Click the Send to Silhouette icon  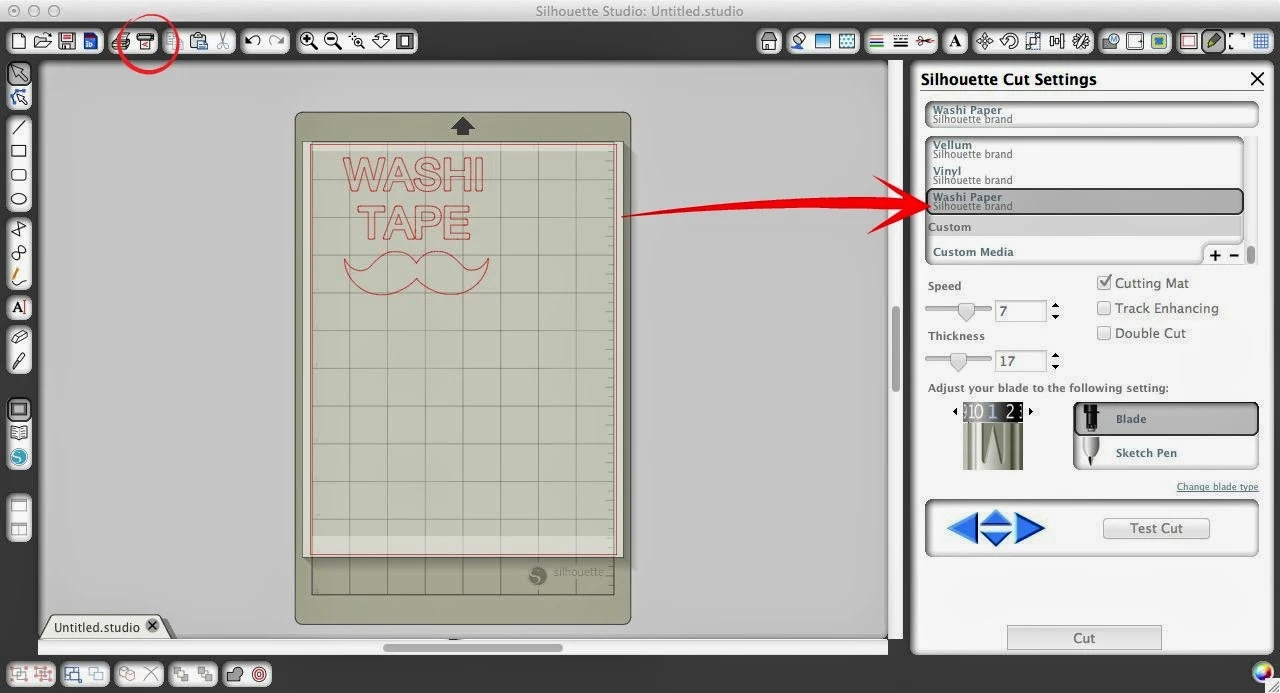pyautogui.click(x=146, y=41)
